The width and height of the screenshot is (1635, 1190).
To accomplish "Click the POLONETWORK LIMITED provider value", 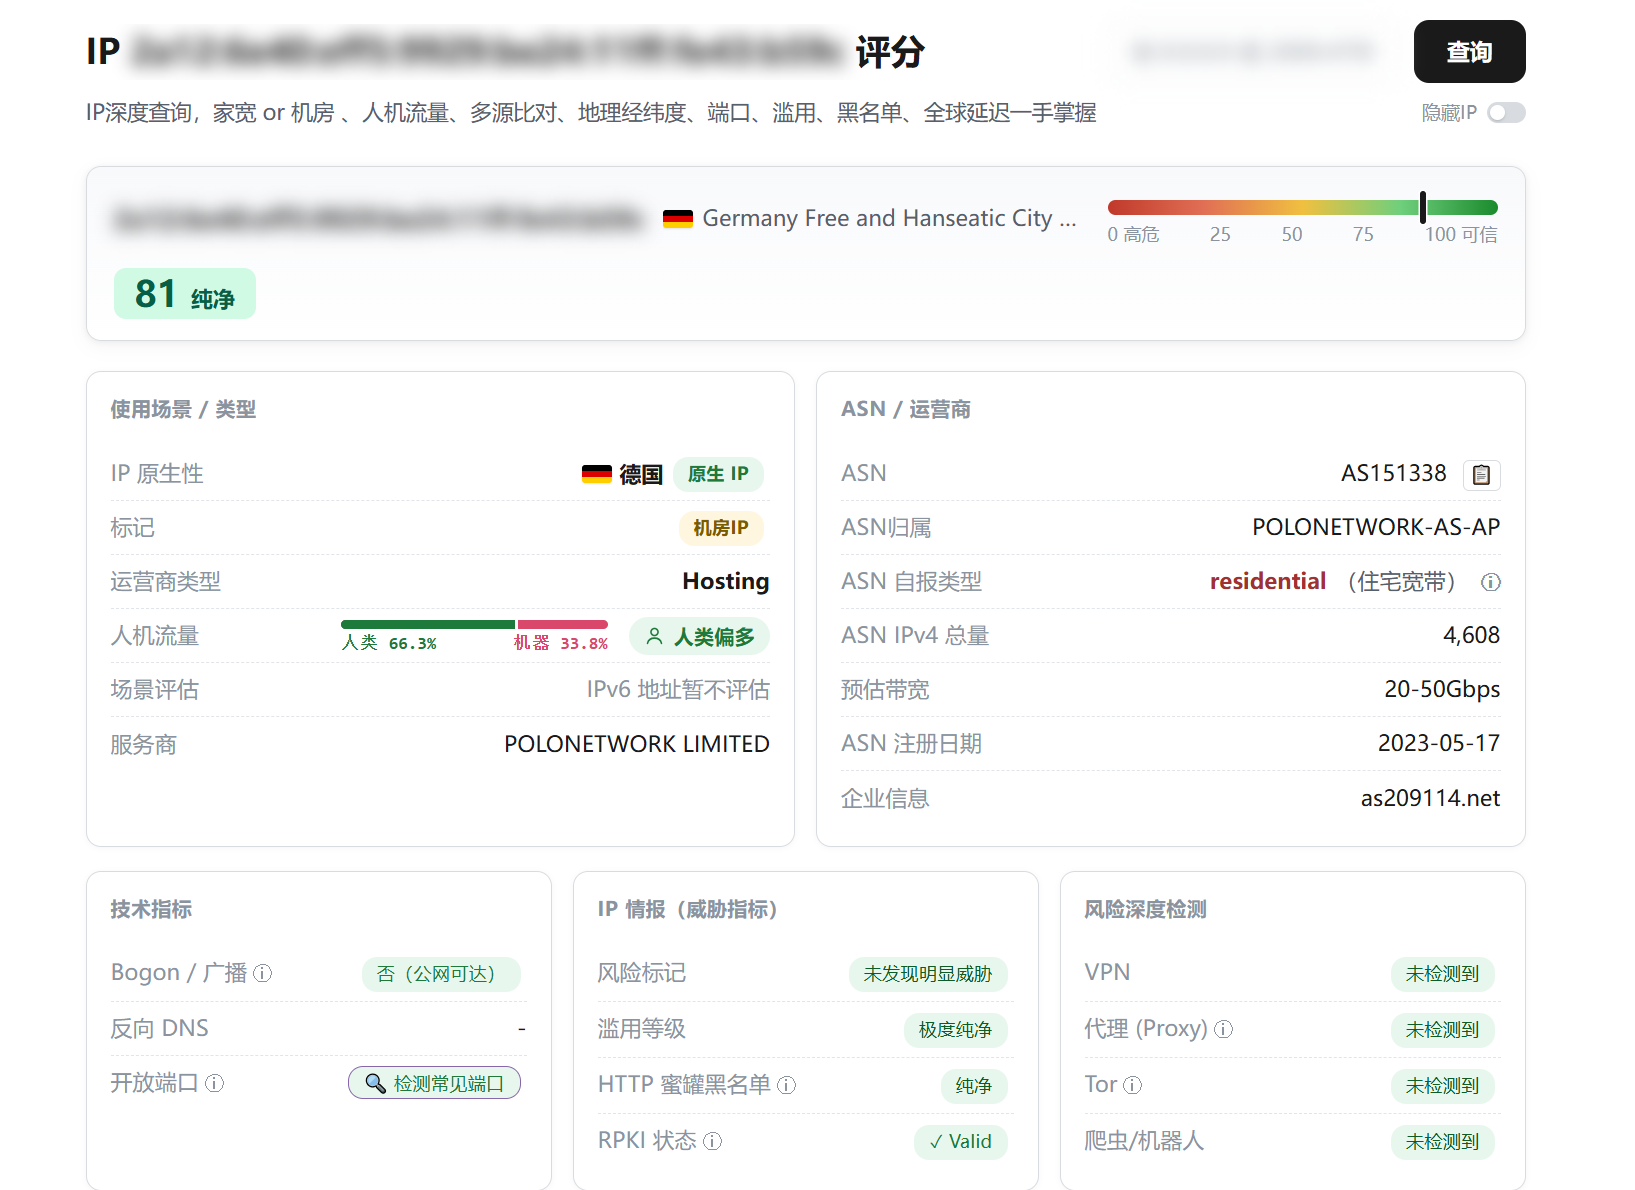I will [637, 744].
